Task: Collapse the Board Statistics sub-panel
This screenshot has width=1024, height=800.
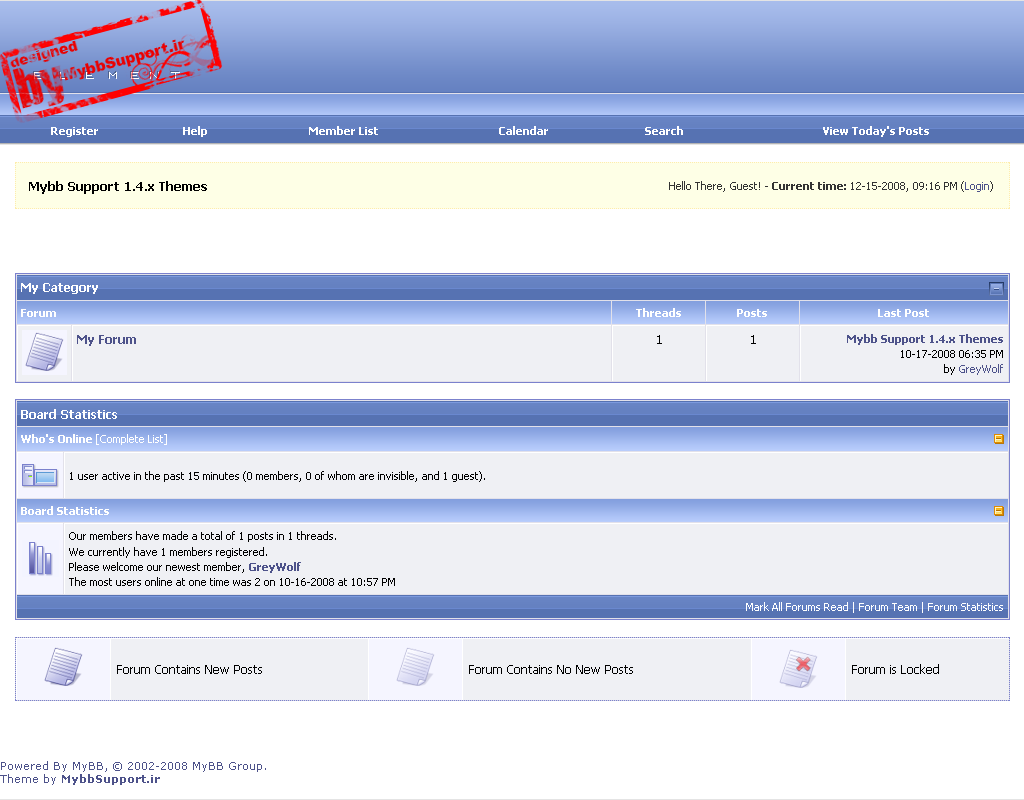Action: pos(998,511)
